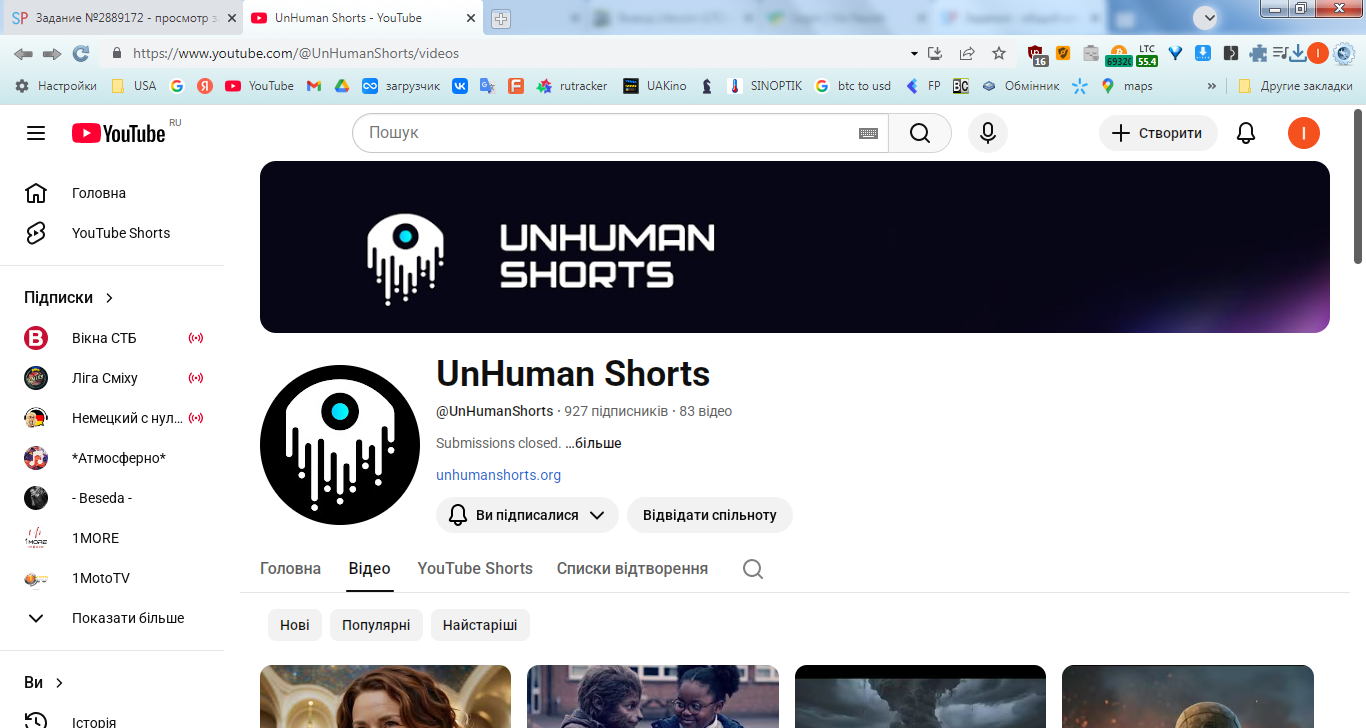1366x728 pixels.
Task: Click the UnHuman Shorts channel avatar
Action: point(340,445)
